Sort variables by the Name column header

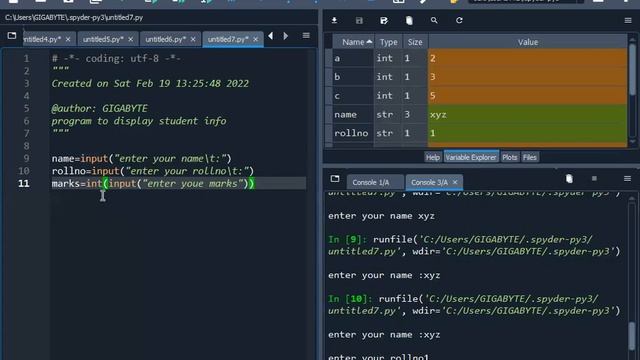pyautogui.click(x=353, y=42)
